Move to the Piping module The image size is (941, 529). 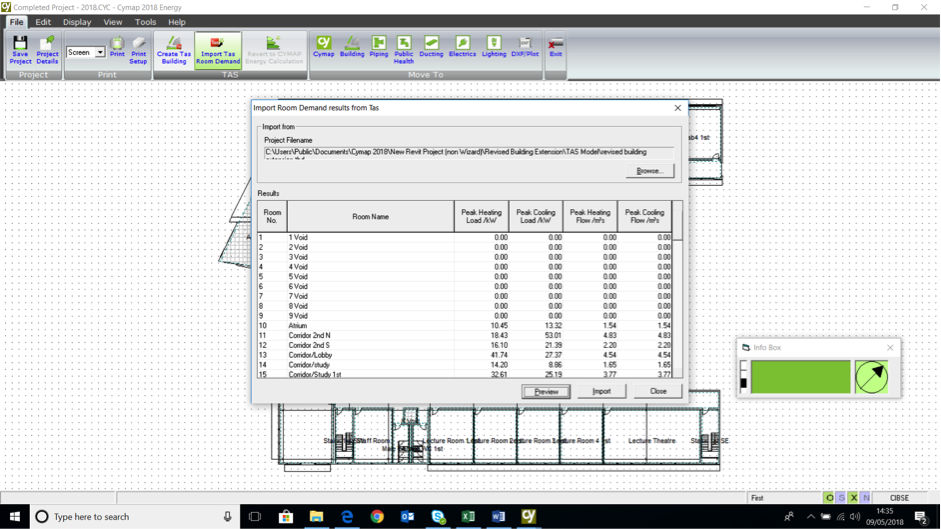pyautogui.click(x=379, y=47)
